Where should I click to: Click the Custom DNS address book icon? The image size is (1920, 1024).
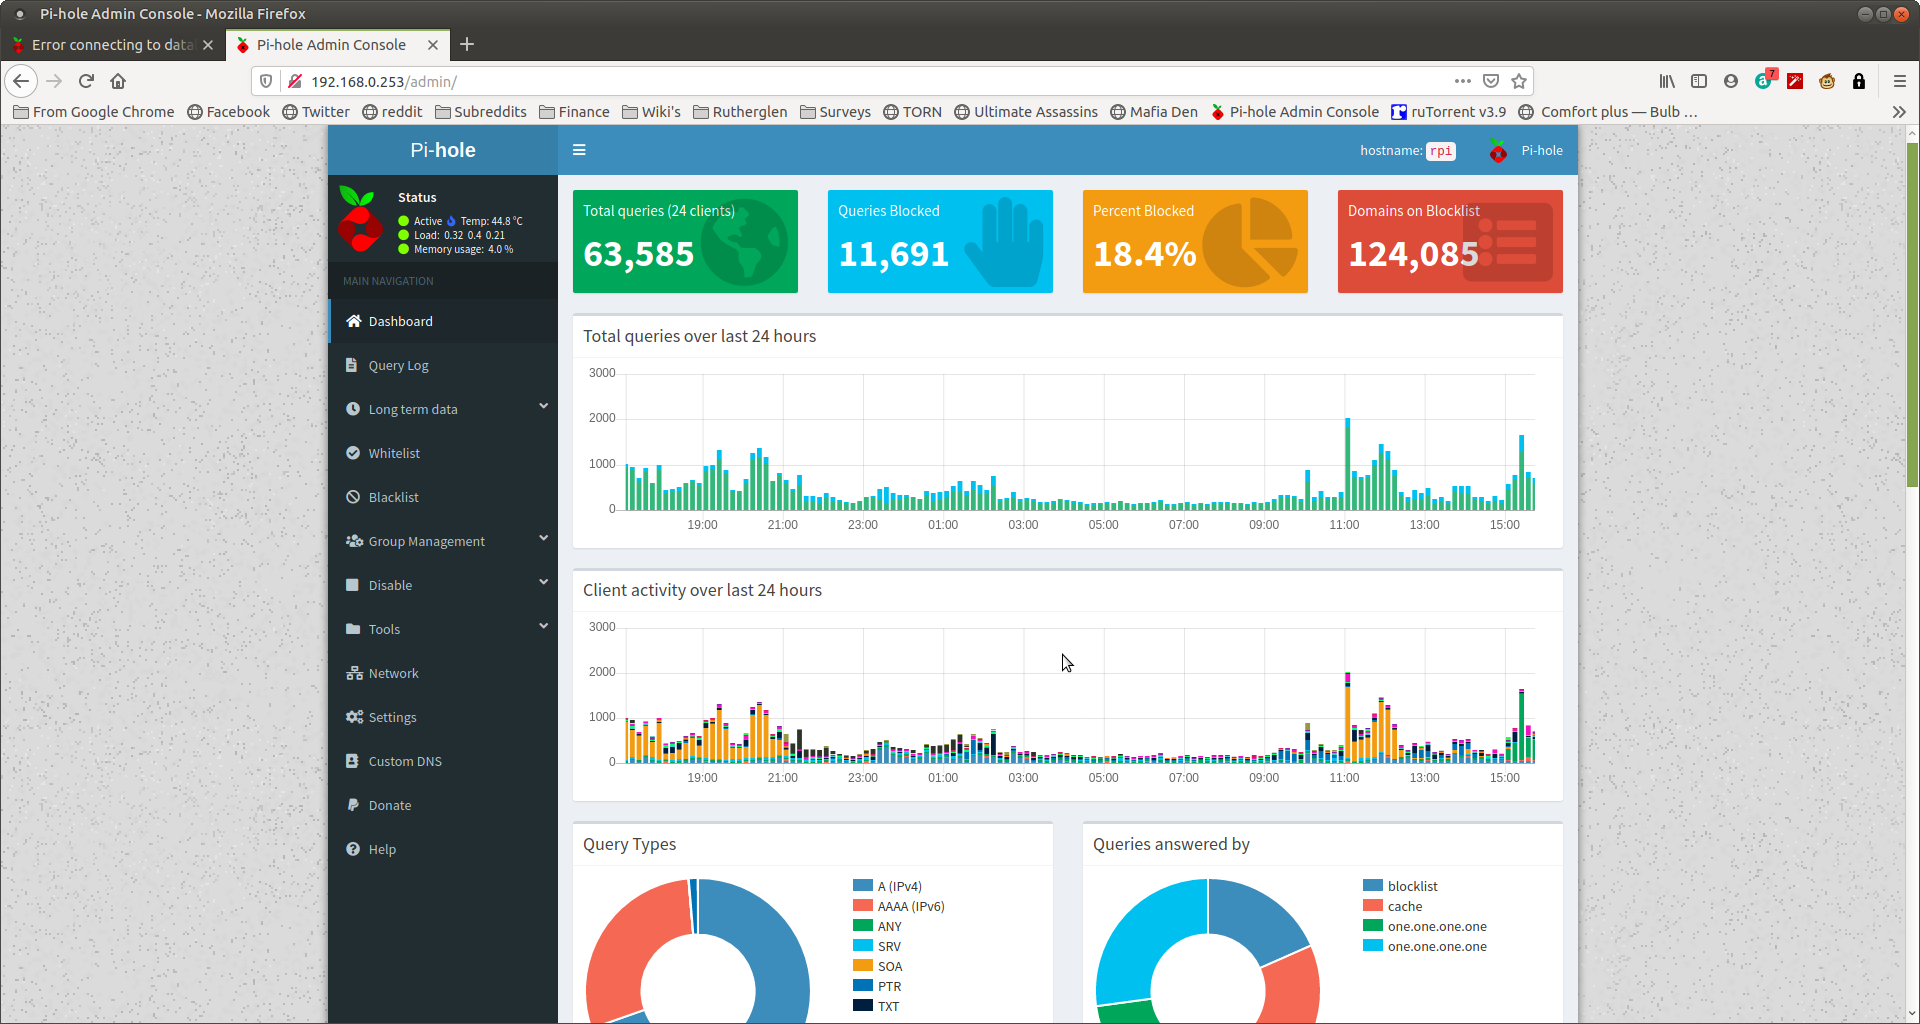(352, 761)
